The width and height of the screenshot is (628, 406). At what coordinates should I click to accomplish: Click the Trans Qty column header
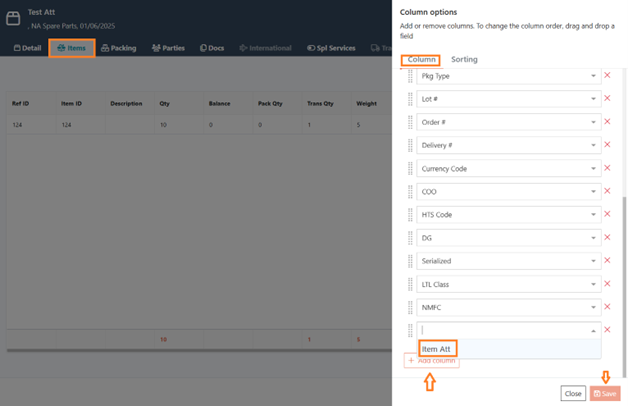click(x=320, y=103)
